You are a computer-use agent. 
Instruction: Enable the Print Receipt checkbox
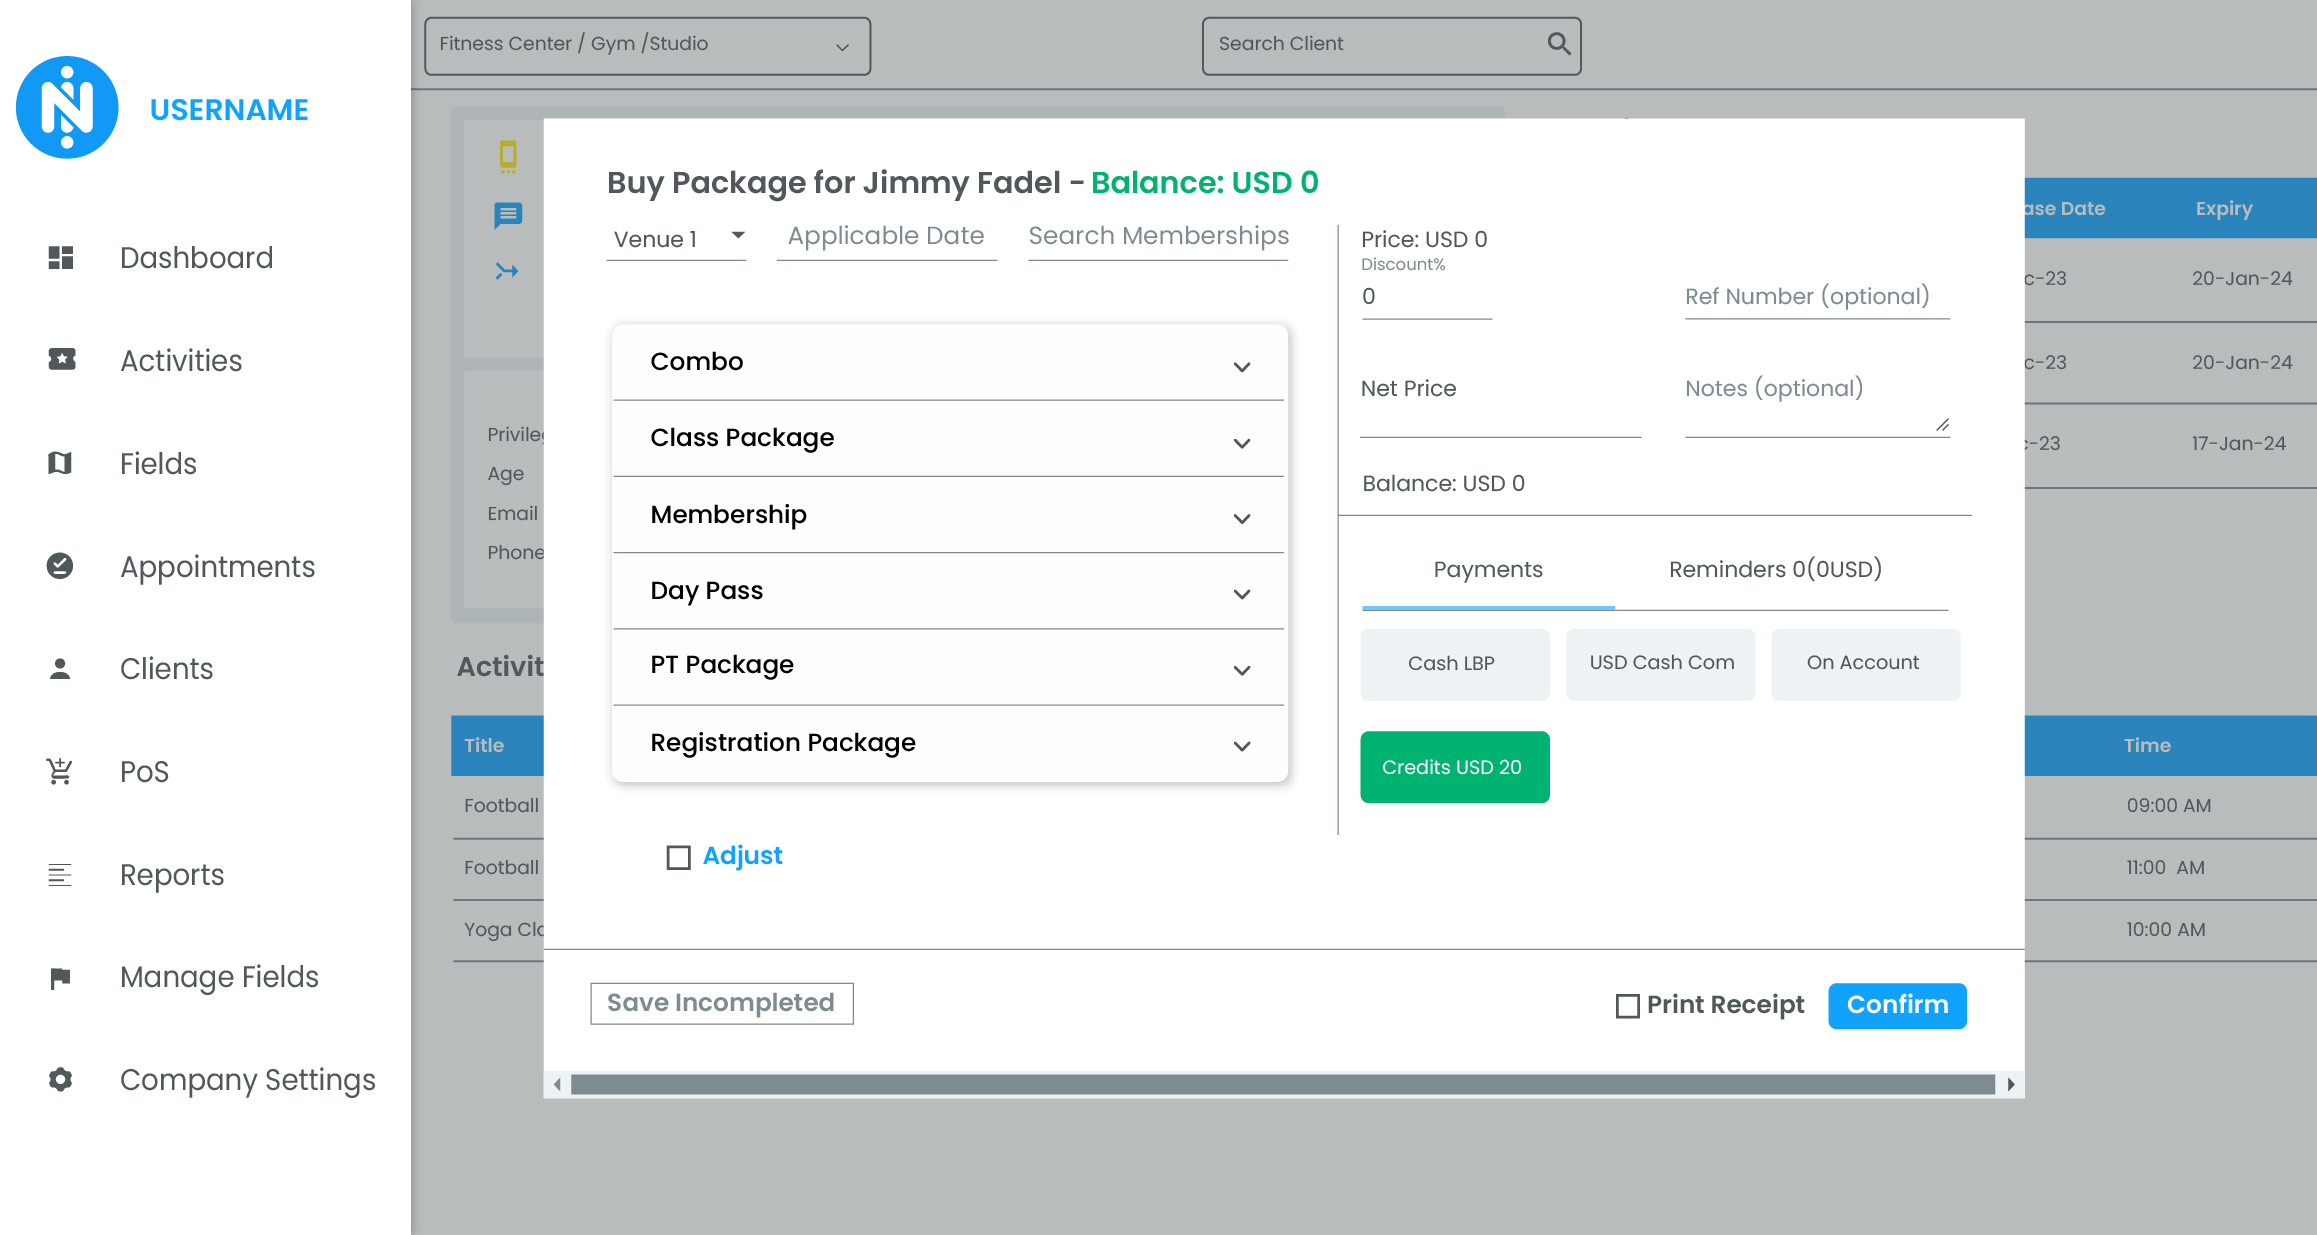[1627, 1006]
